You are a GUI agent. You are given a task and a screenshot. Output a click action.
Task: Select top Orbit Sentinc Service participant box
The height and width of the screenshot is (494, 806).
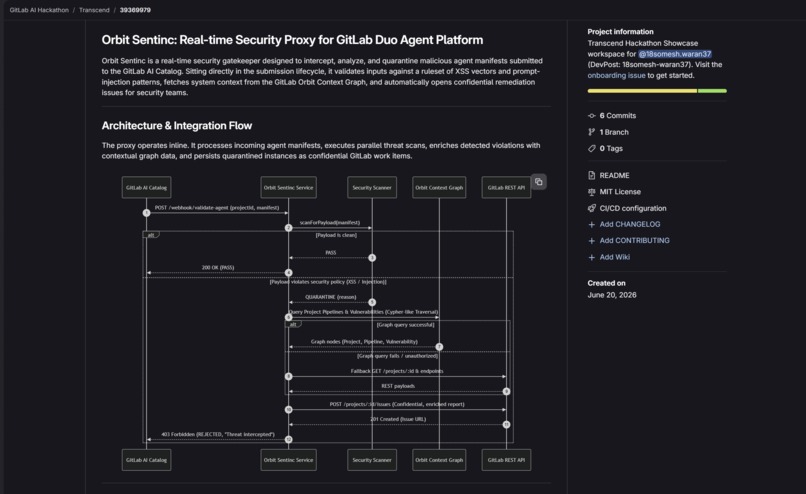288,188
